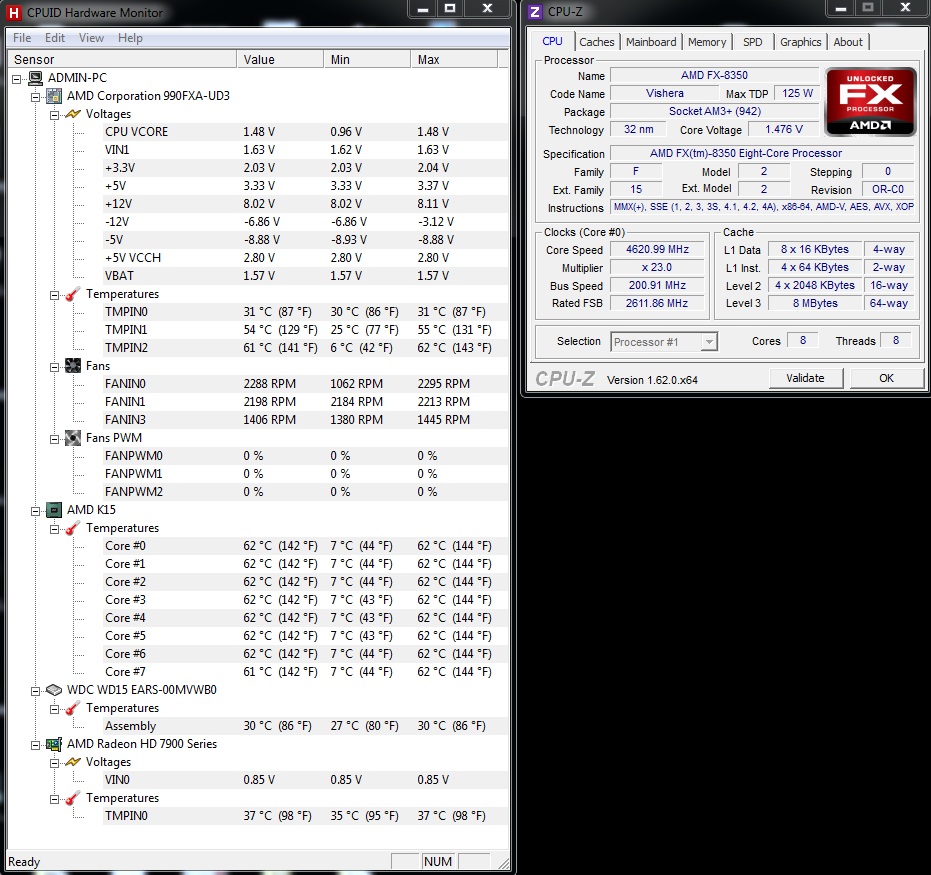Viewport: 931px width, 875px height.
Task: Click the Hardware Monitor red H title icon
Action: (13, 12)
